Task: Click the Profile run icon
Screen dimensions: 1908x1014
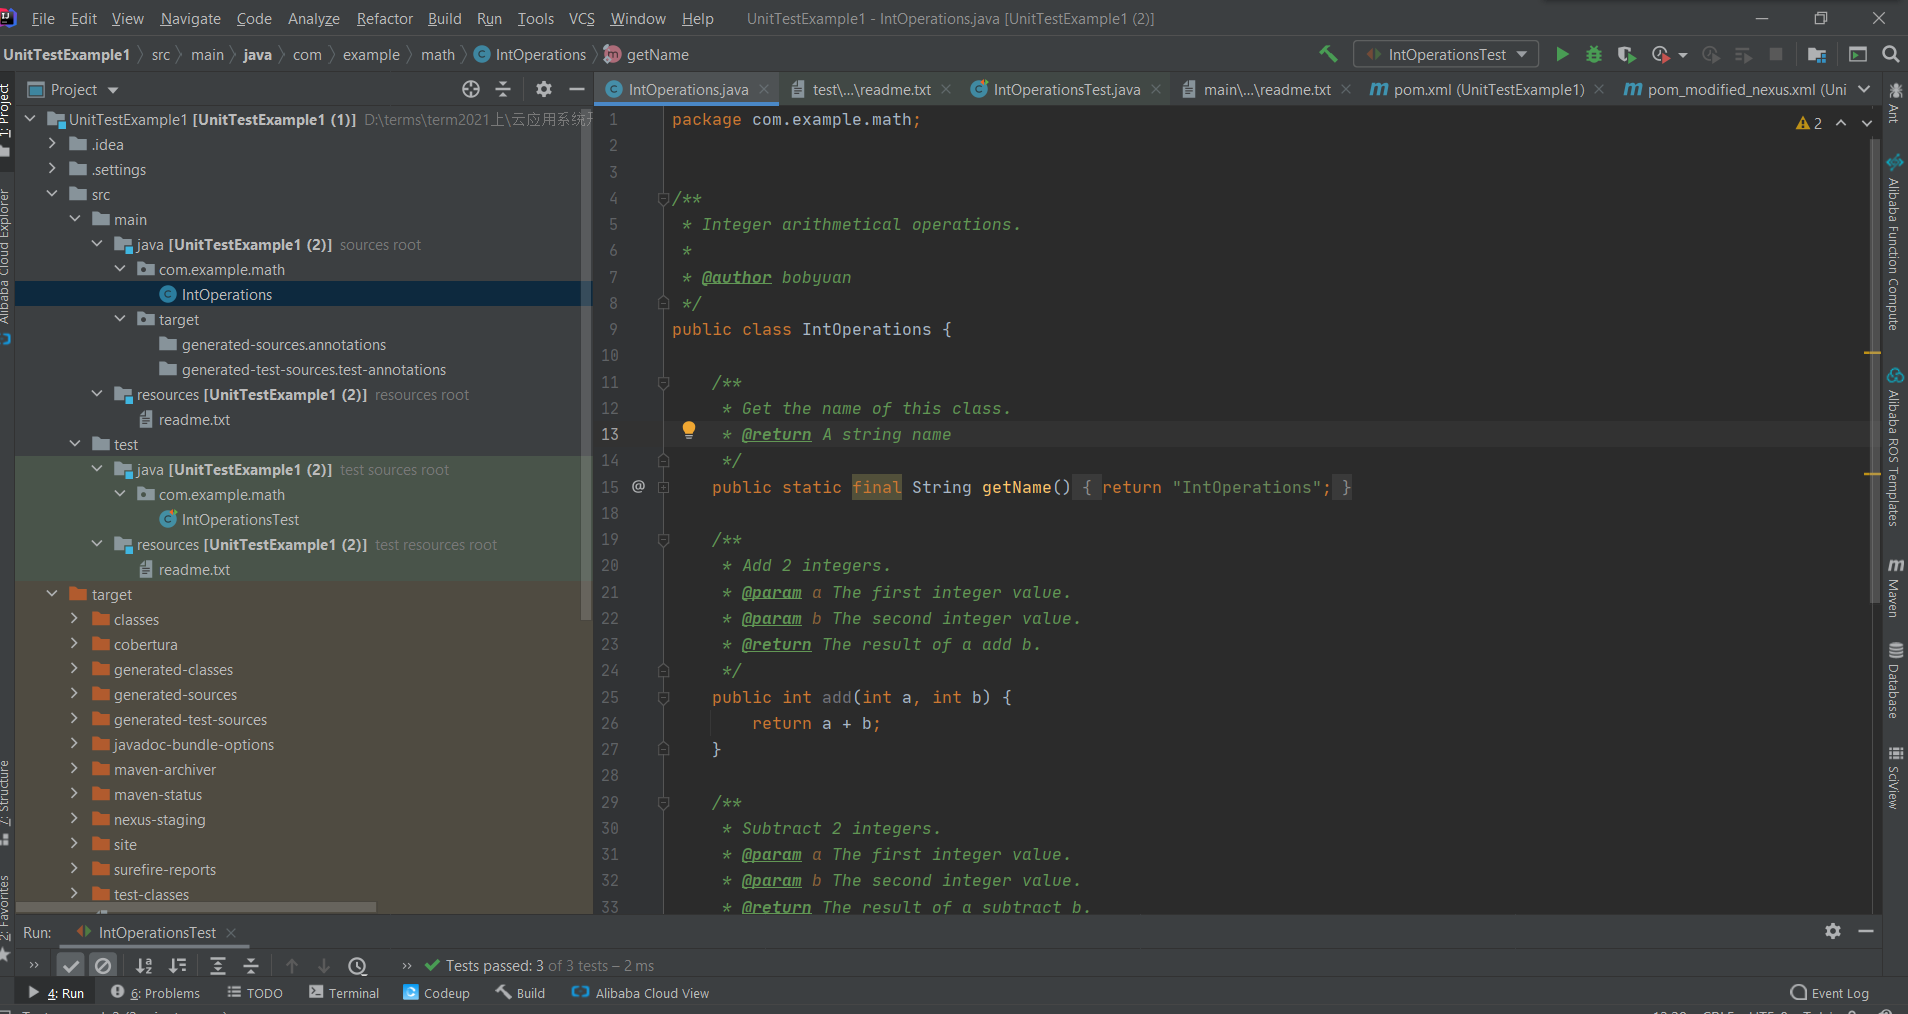Action: 1661,54
